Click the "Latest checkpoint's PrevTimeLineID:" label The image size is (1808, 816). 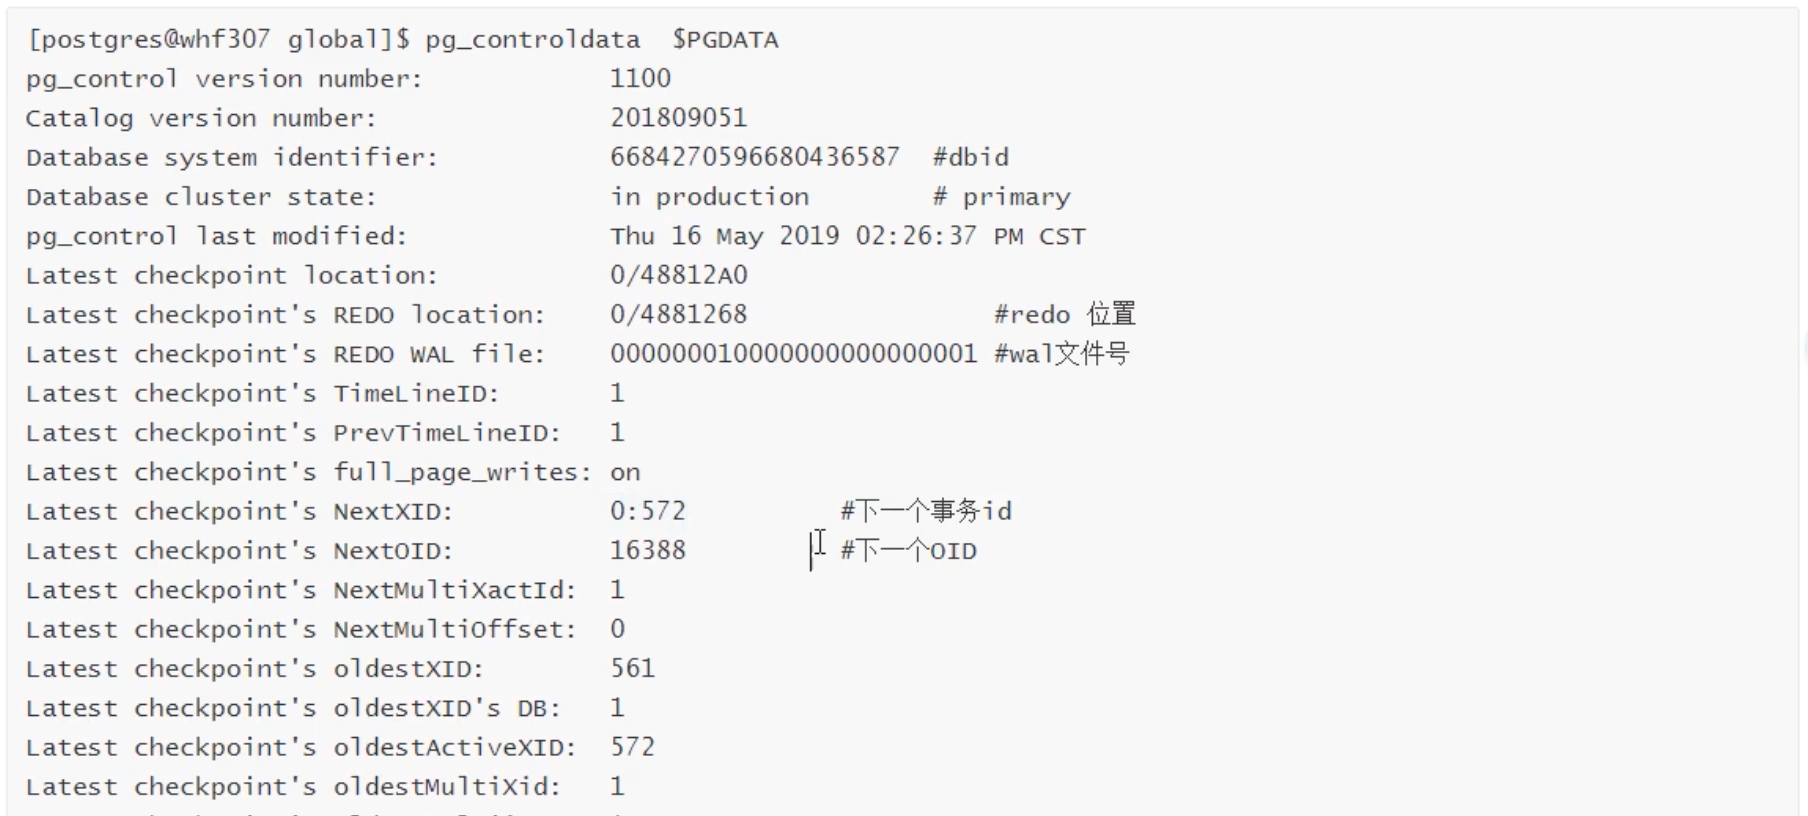point(294,433)
